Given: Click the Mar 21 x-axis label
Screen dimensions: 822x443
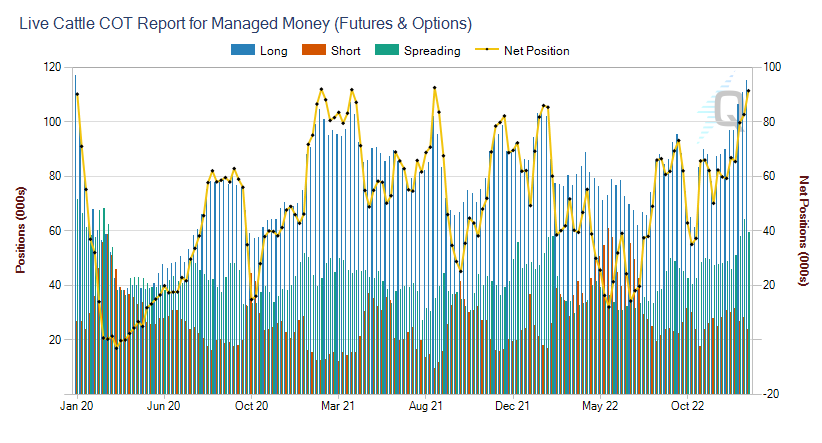Looking at the screenshot, I should 338,406.
